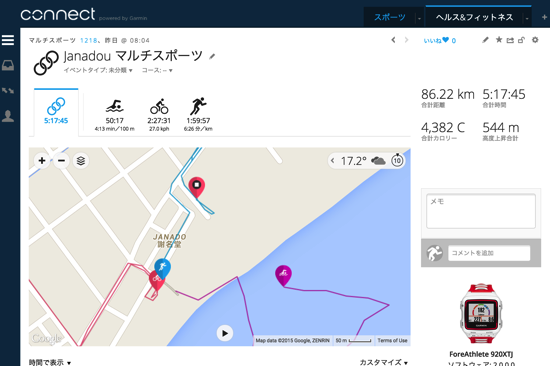Click the 544 m elevation gain value

tap(501, 127)
